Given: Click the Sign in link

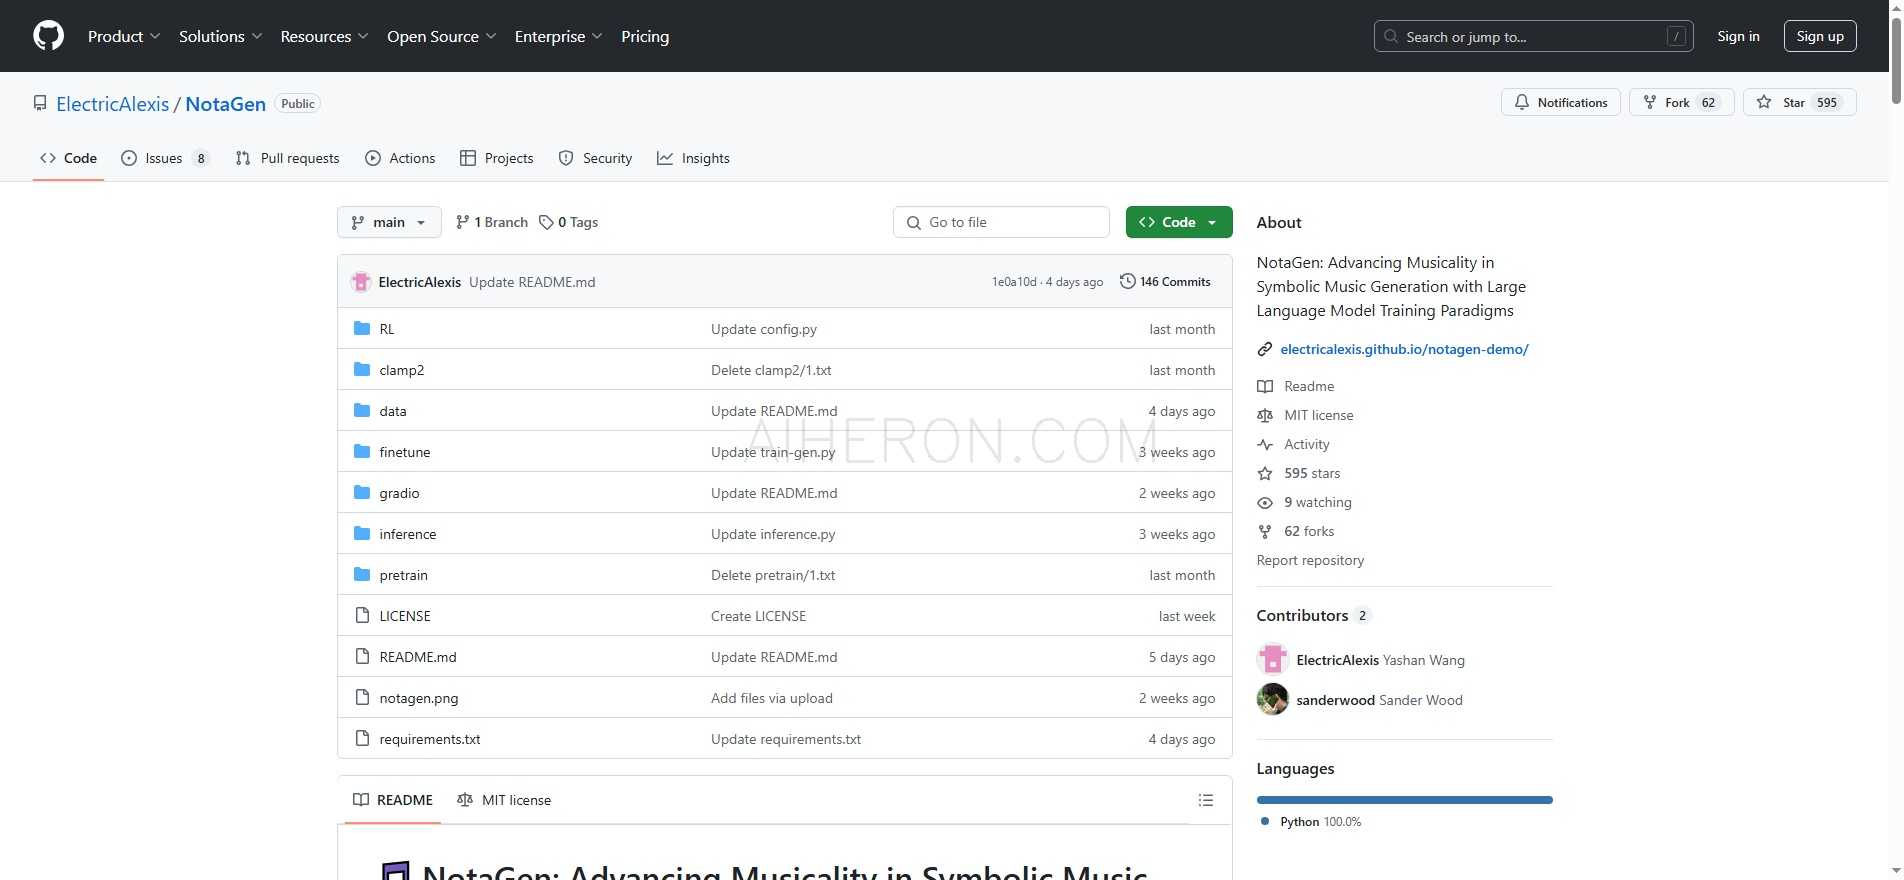Looking at the screenshot, I should [1738, 36].
